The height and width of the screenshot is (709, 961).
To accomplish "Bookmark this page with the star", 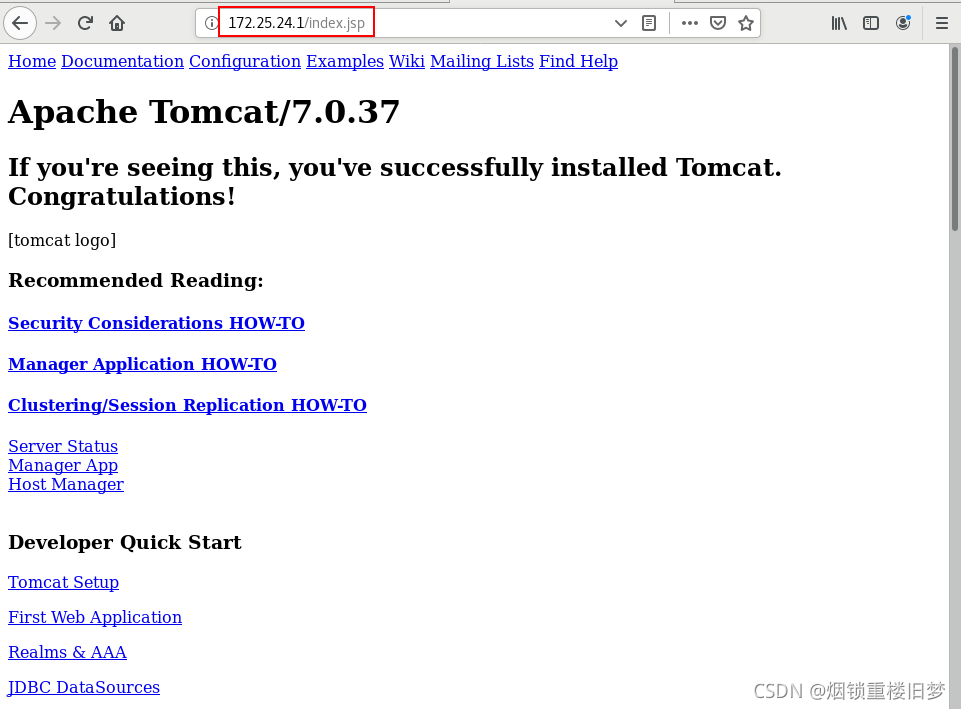I will pyautogui.click(x=746, y=23).
